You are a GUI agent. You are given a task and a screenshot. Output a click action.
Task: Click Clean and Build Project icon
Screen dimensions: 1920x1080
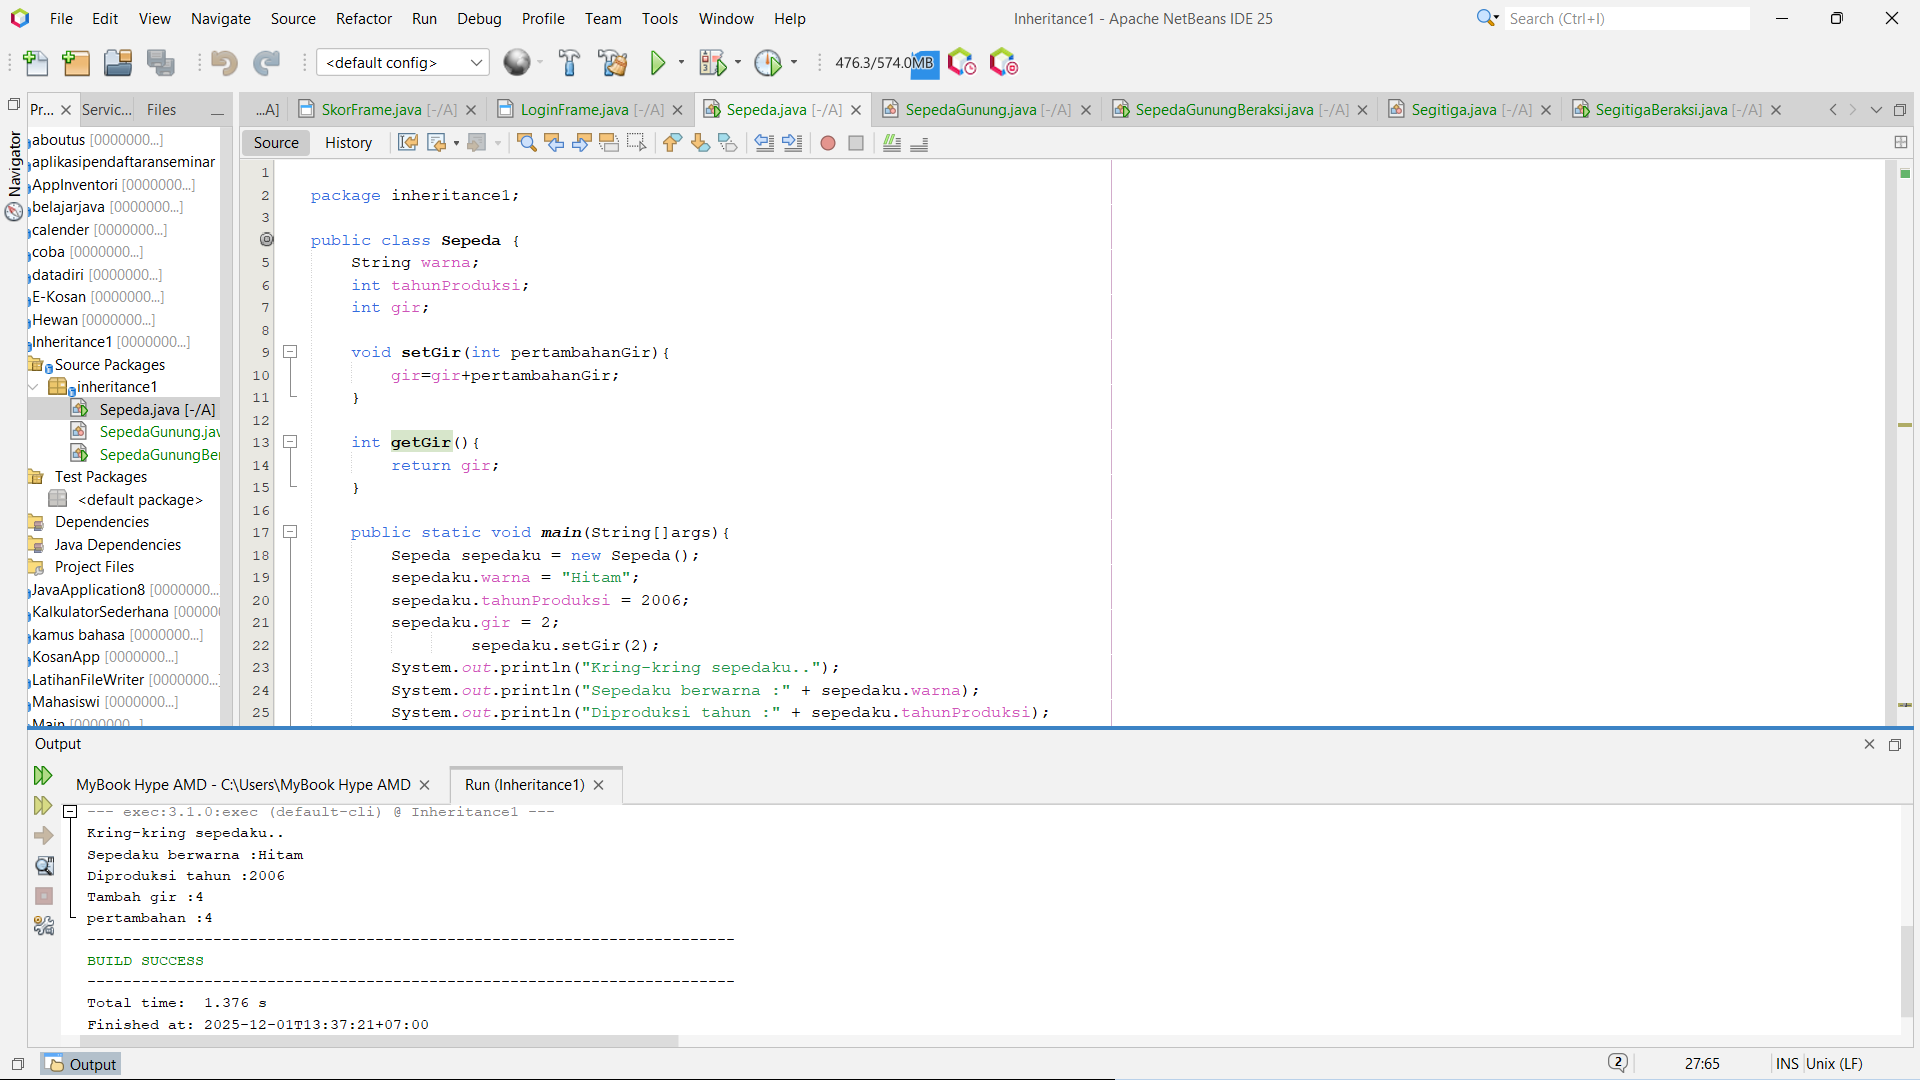point(612,63)
